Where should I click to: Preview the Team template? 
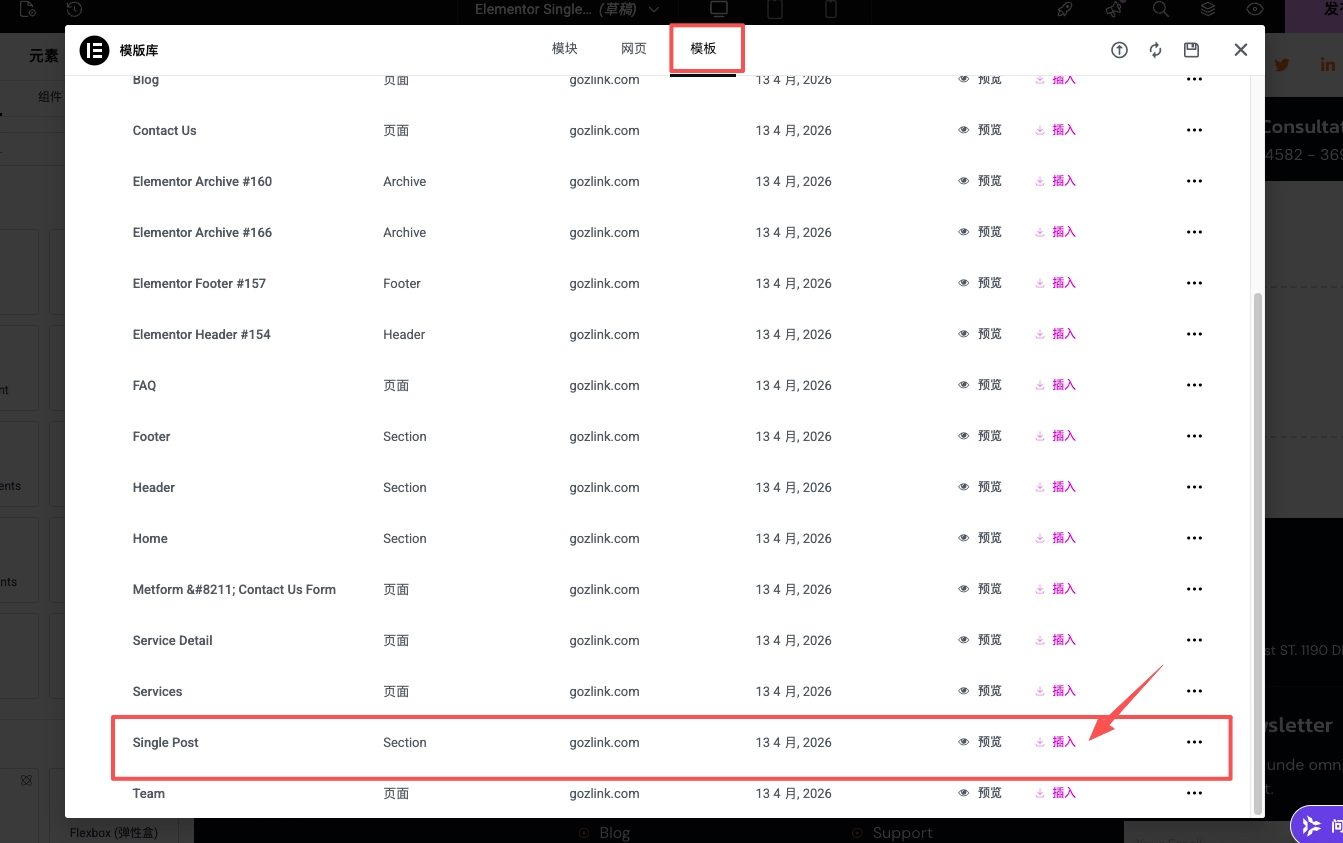(980, 793)
